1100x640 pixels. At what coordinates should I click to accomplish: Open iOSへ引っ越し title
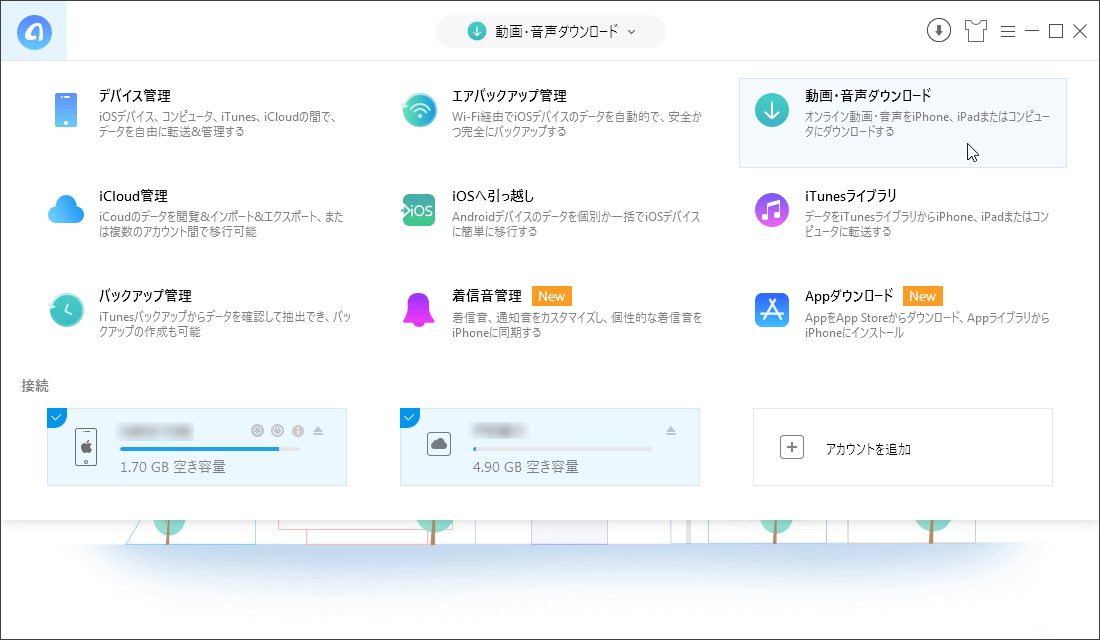tap(492, 196)
